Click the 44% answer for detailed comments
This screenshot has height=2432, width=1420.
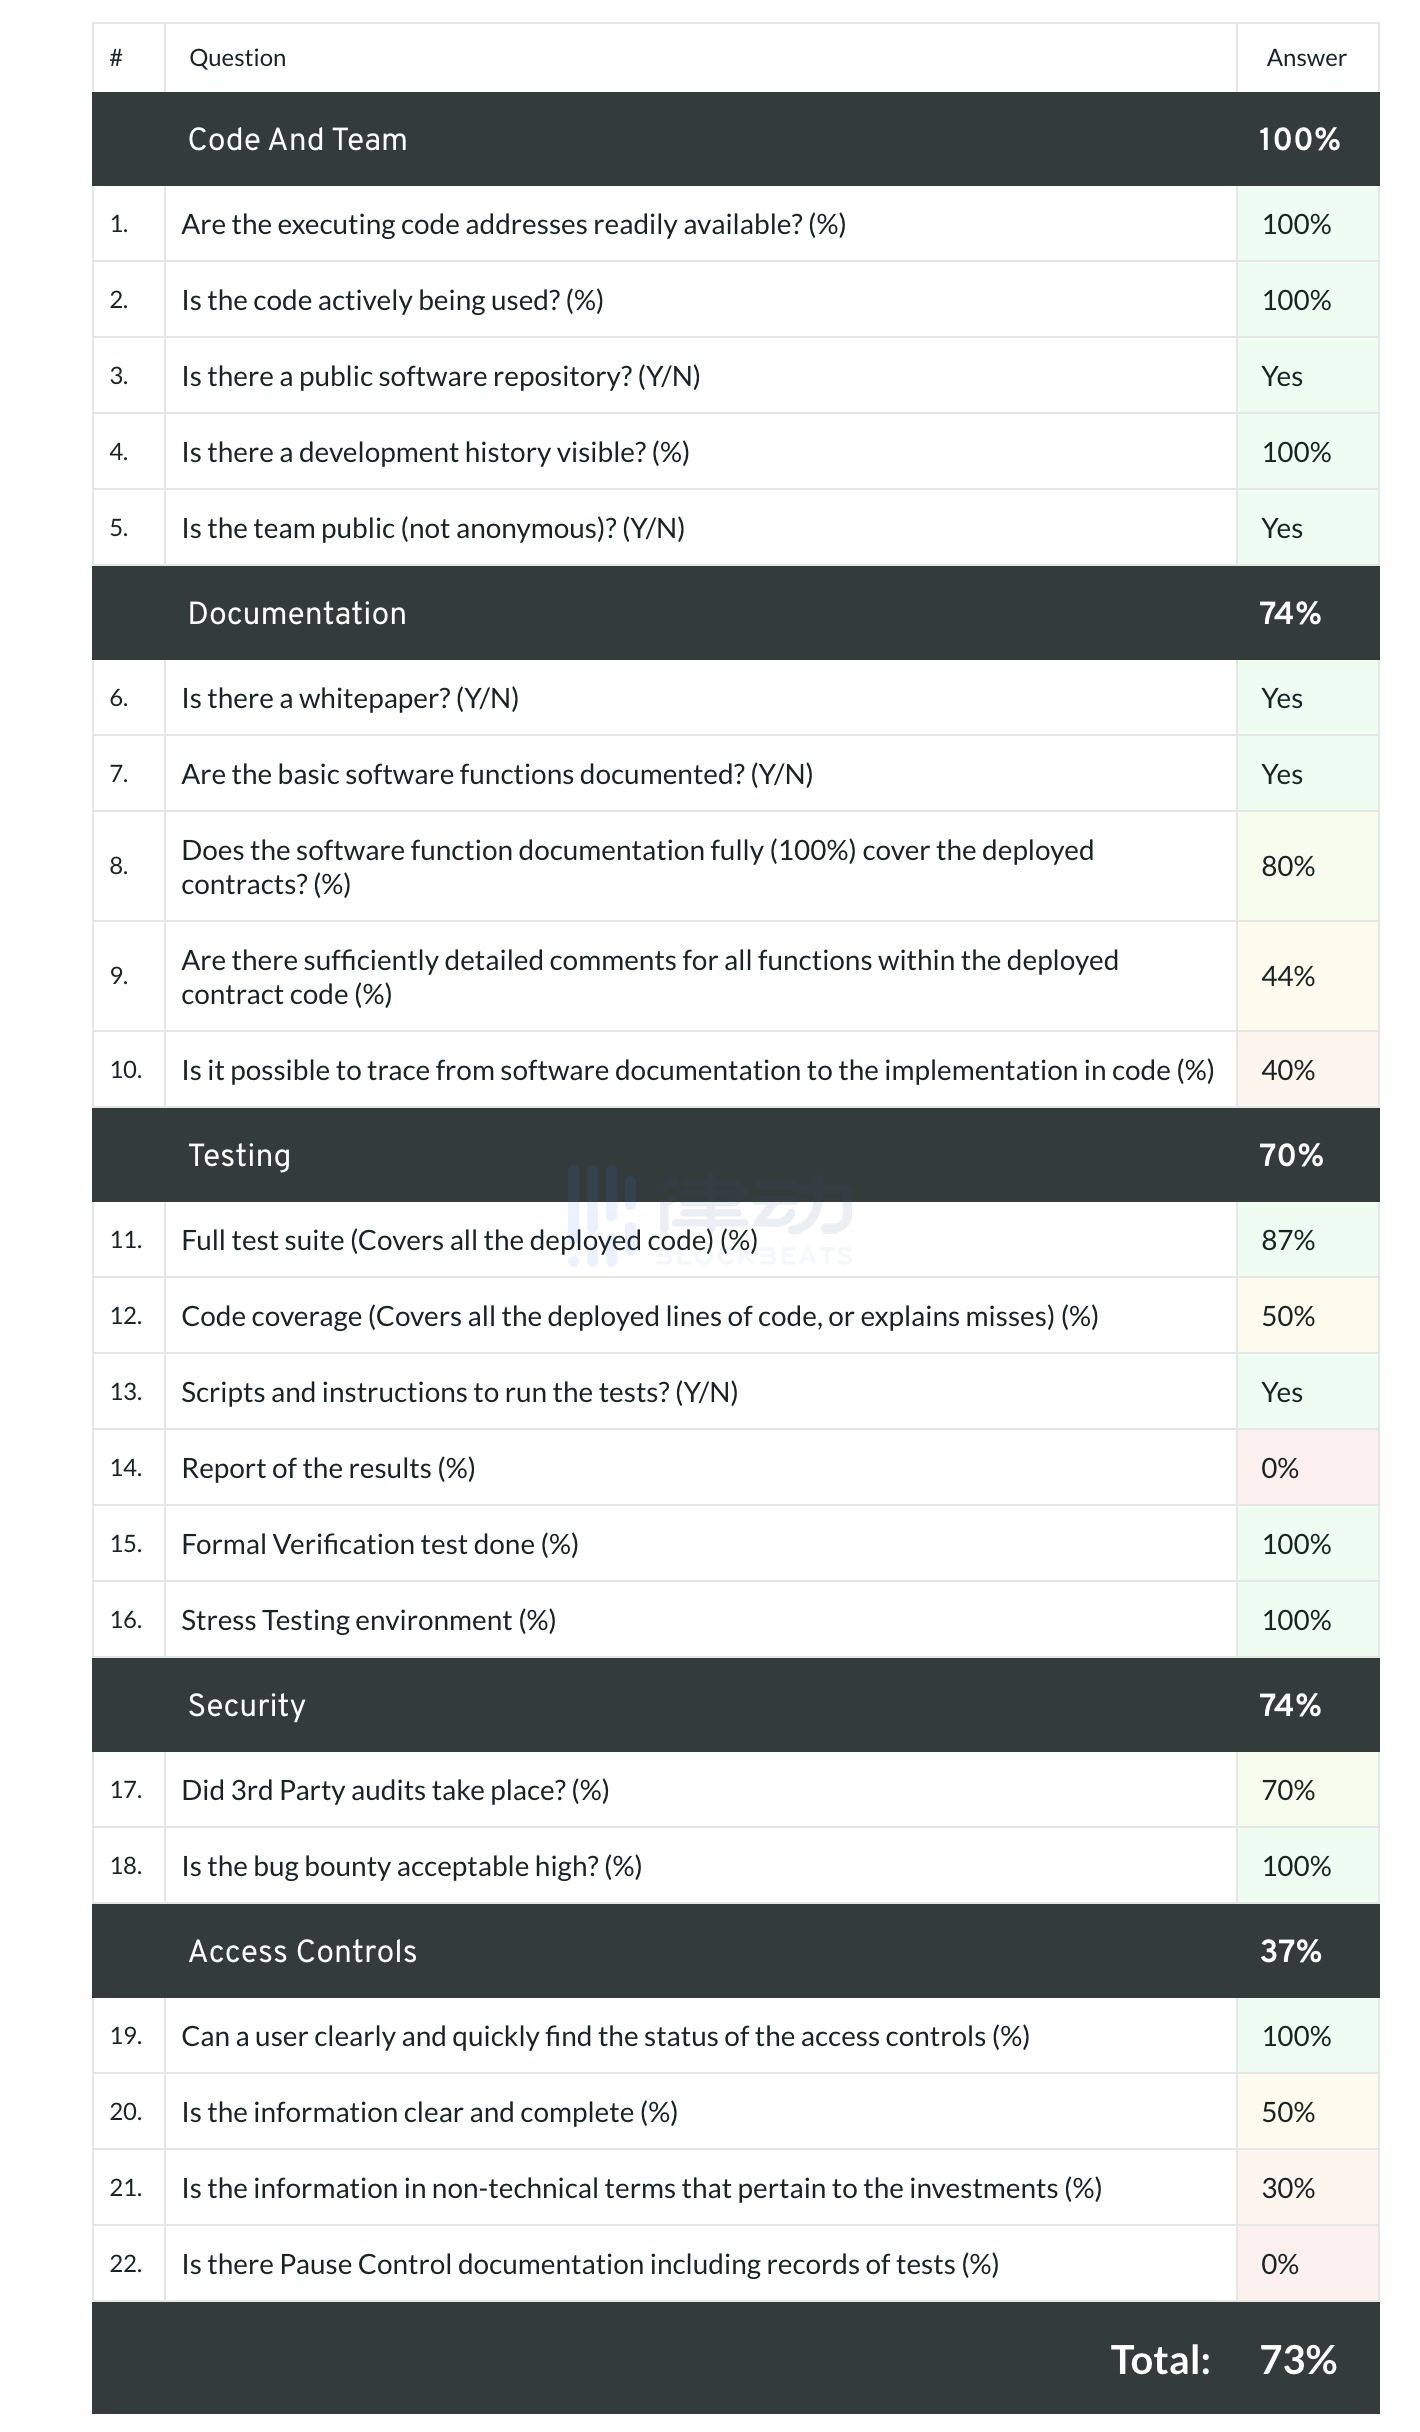[x=1288, y=976]
